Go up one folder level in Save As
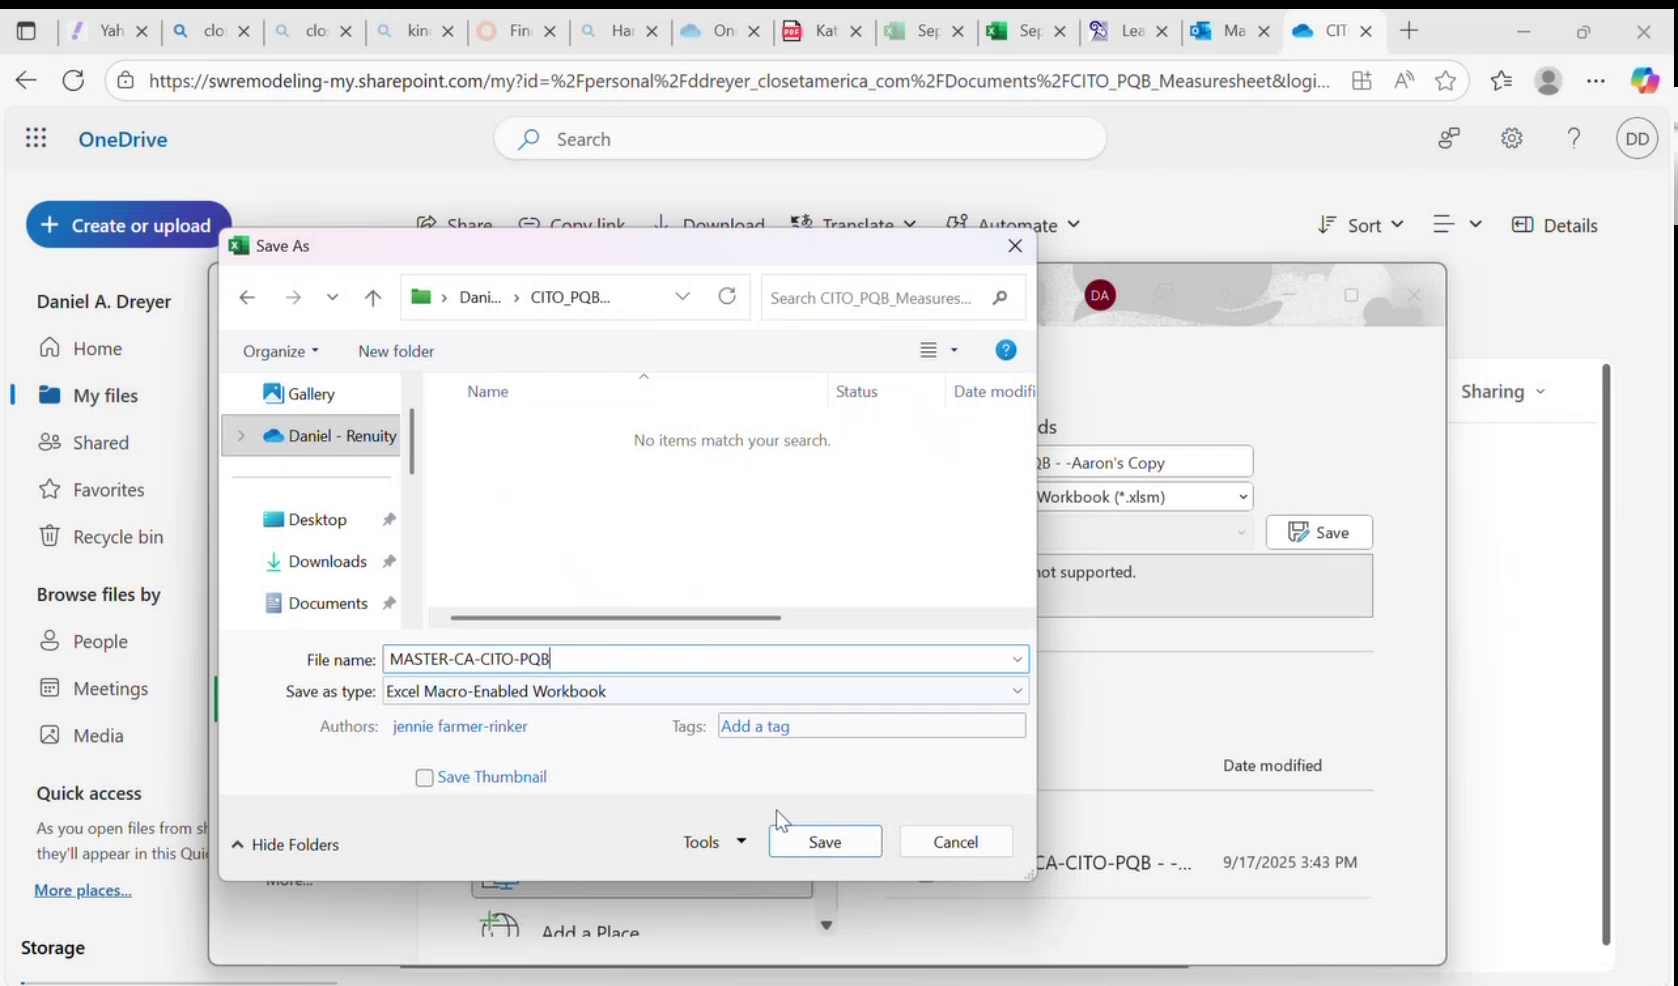Image resolution: width=1678 pixels, height=986 pixels. (x=373, y=297)
